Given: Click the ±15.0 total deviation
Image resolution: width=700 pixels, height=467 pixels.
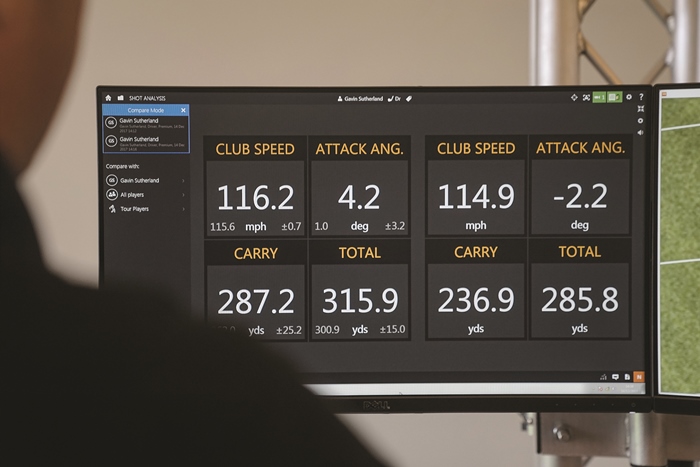Looking at the screenshot, I should pyautogui.click(x=392, y=329).
